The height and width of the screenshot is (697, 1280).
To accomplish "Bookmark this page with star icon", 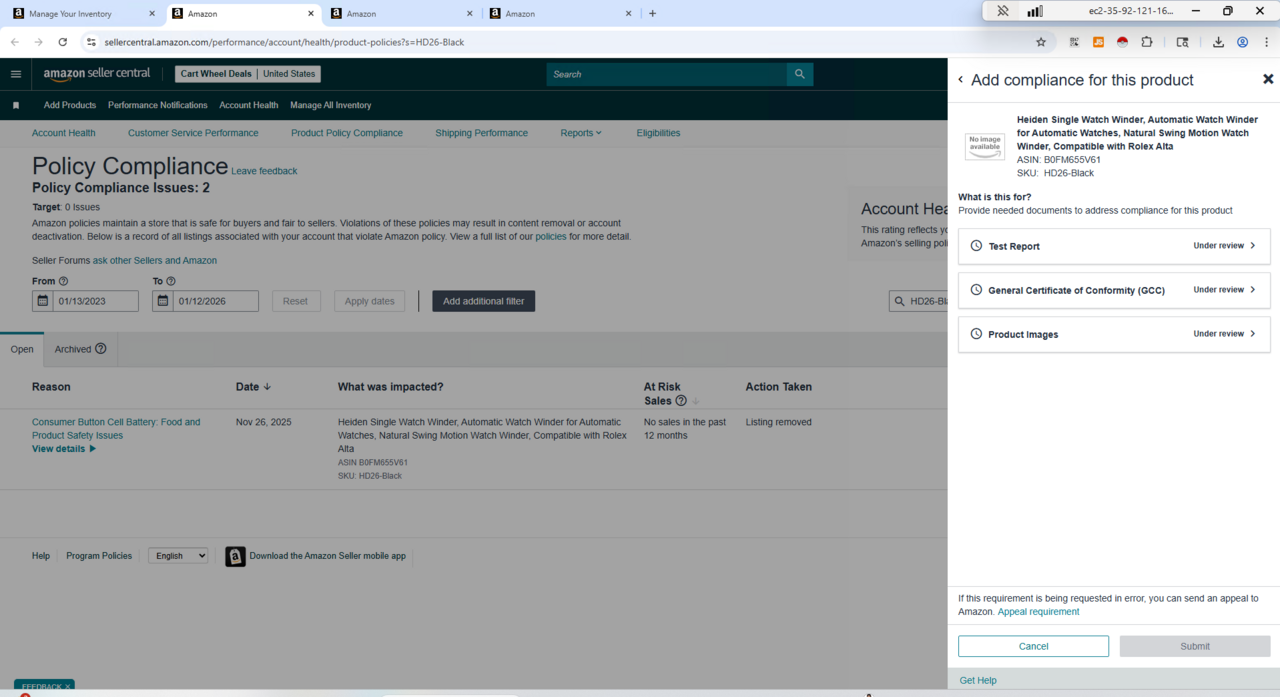I will click(1040, 42).
